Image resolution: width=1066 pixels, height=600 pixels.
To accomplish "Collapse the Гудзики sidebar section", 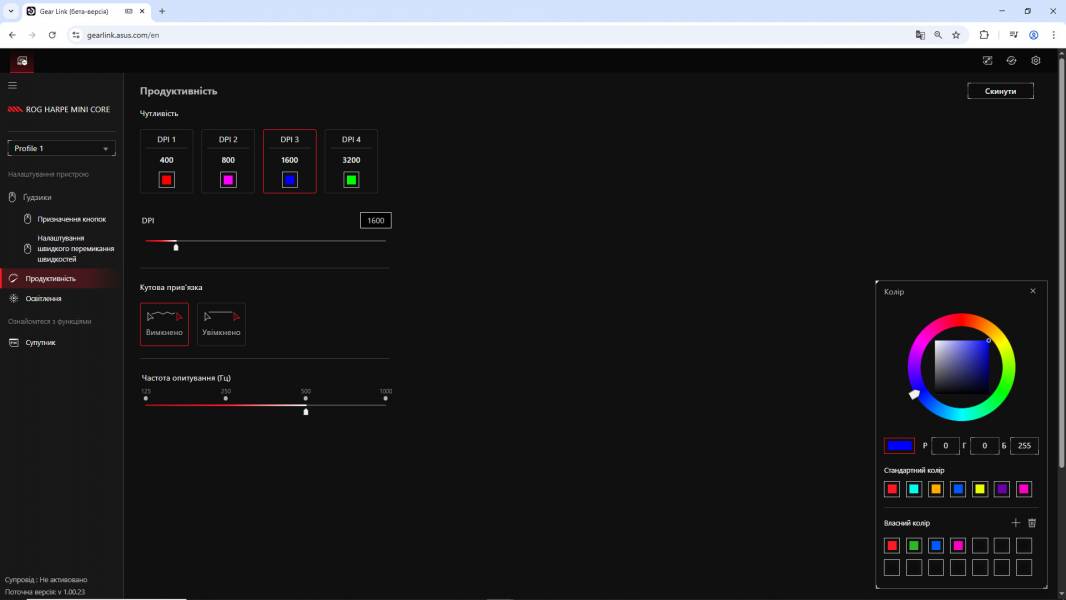I will click(37, 197).
